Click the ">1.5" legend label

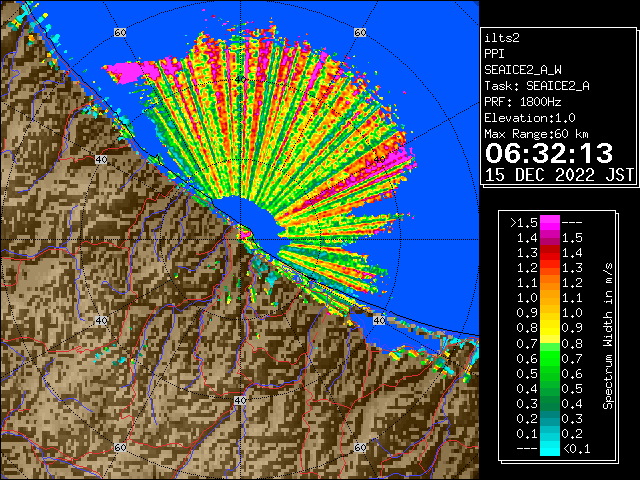tap(524, 223)
